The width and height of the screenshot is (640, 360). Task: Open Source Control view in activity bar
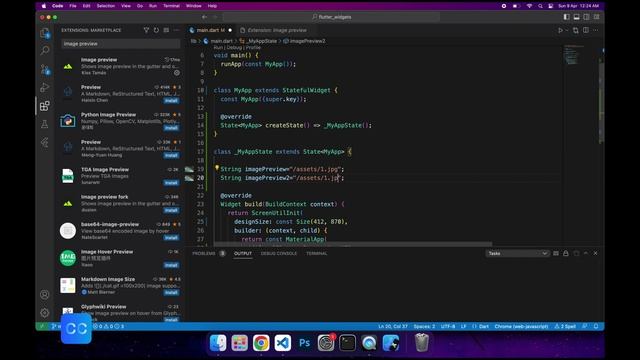45,69
